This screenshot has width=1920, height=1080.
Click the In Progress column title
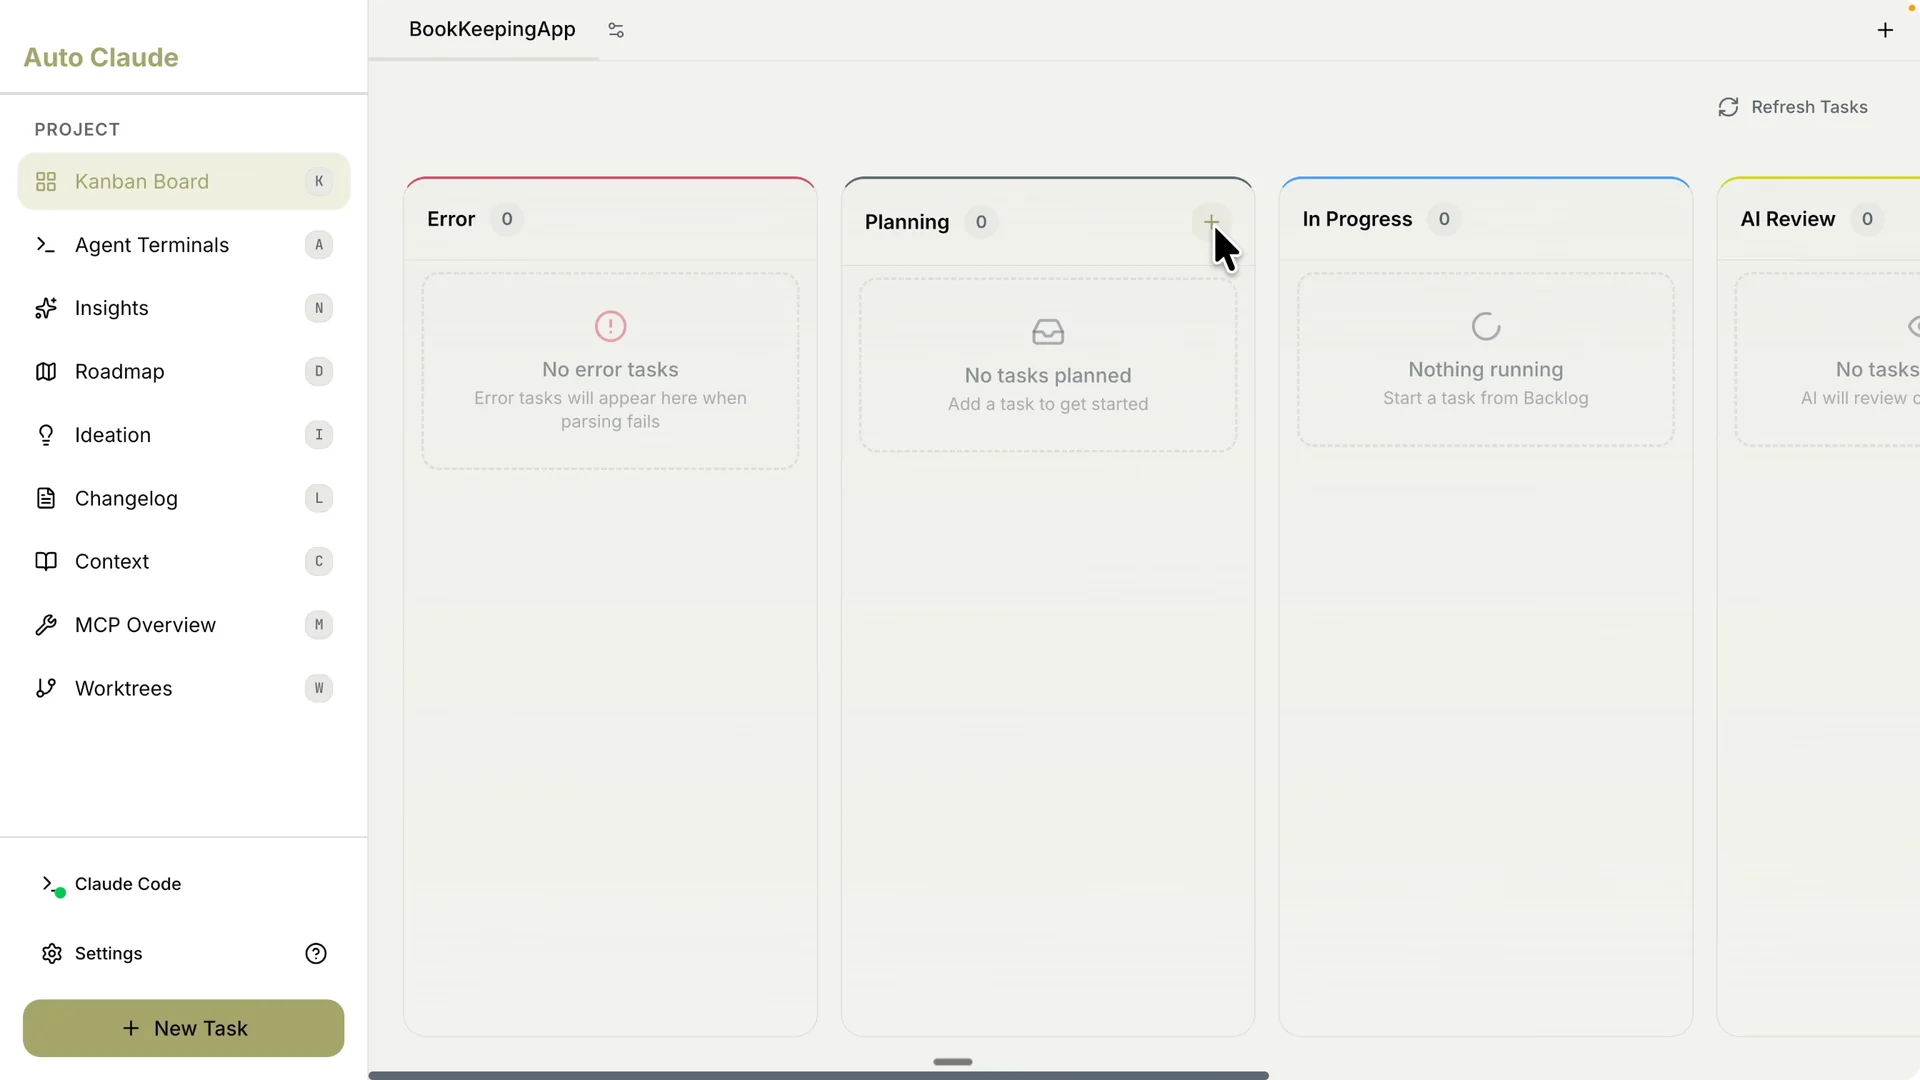click(1357, 219)
